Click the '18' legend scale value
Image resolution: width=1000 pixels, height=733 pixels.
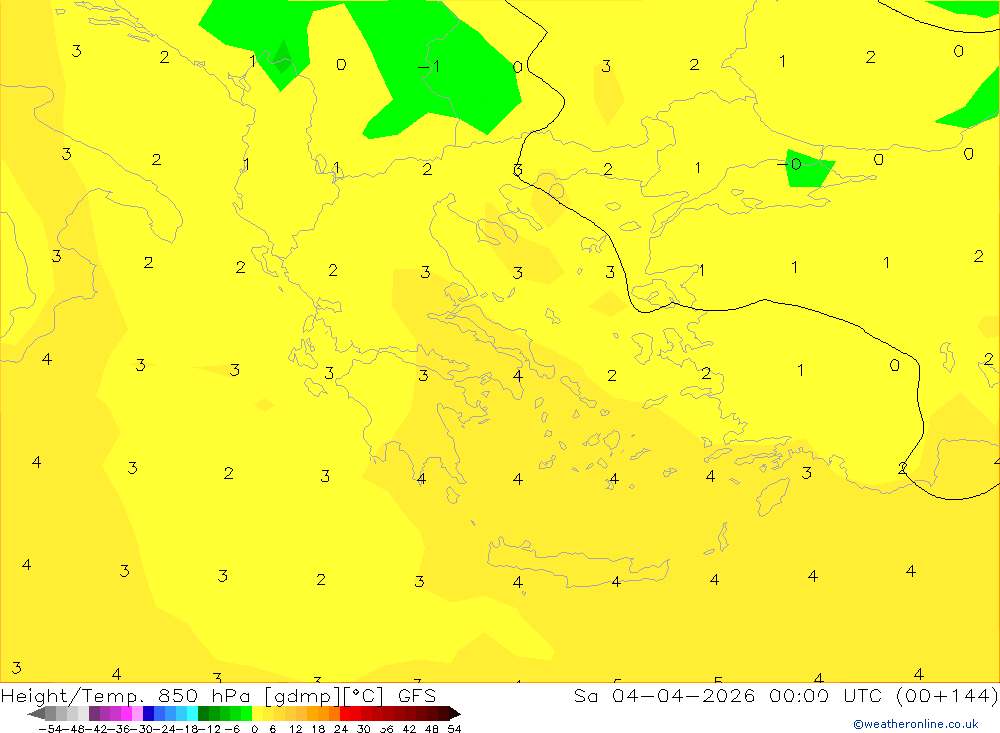[x=318, y=729]
